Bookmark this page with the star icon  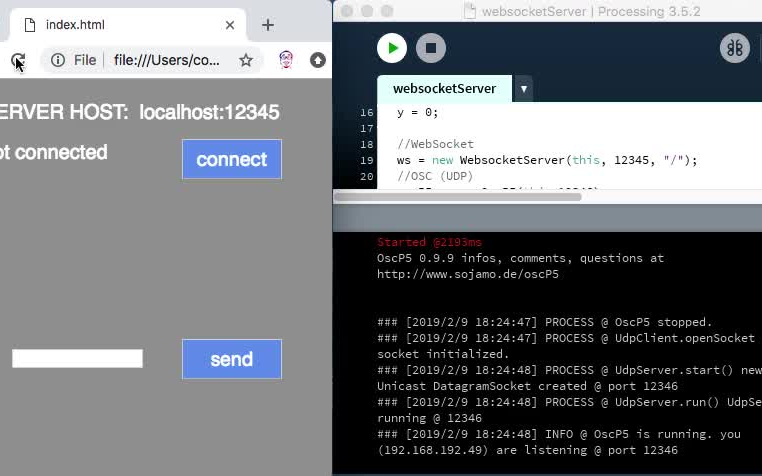pos(246,60)
